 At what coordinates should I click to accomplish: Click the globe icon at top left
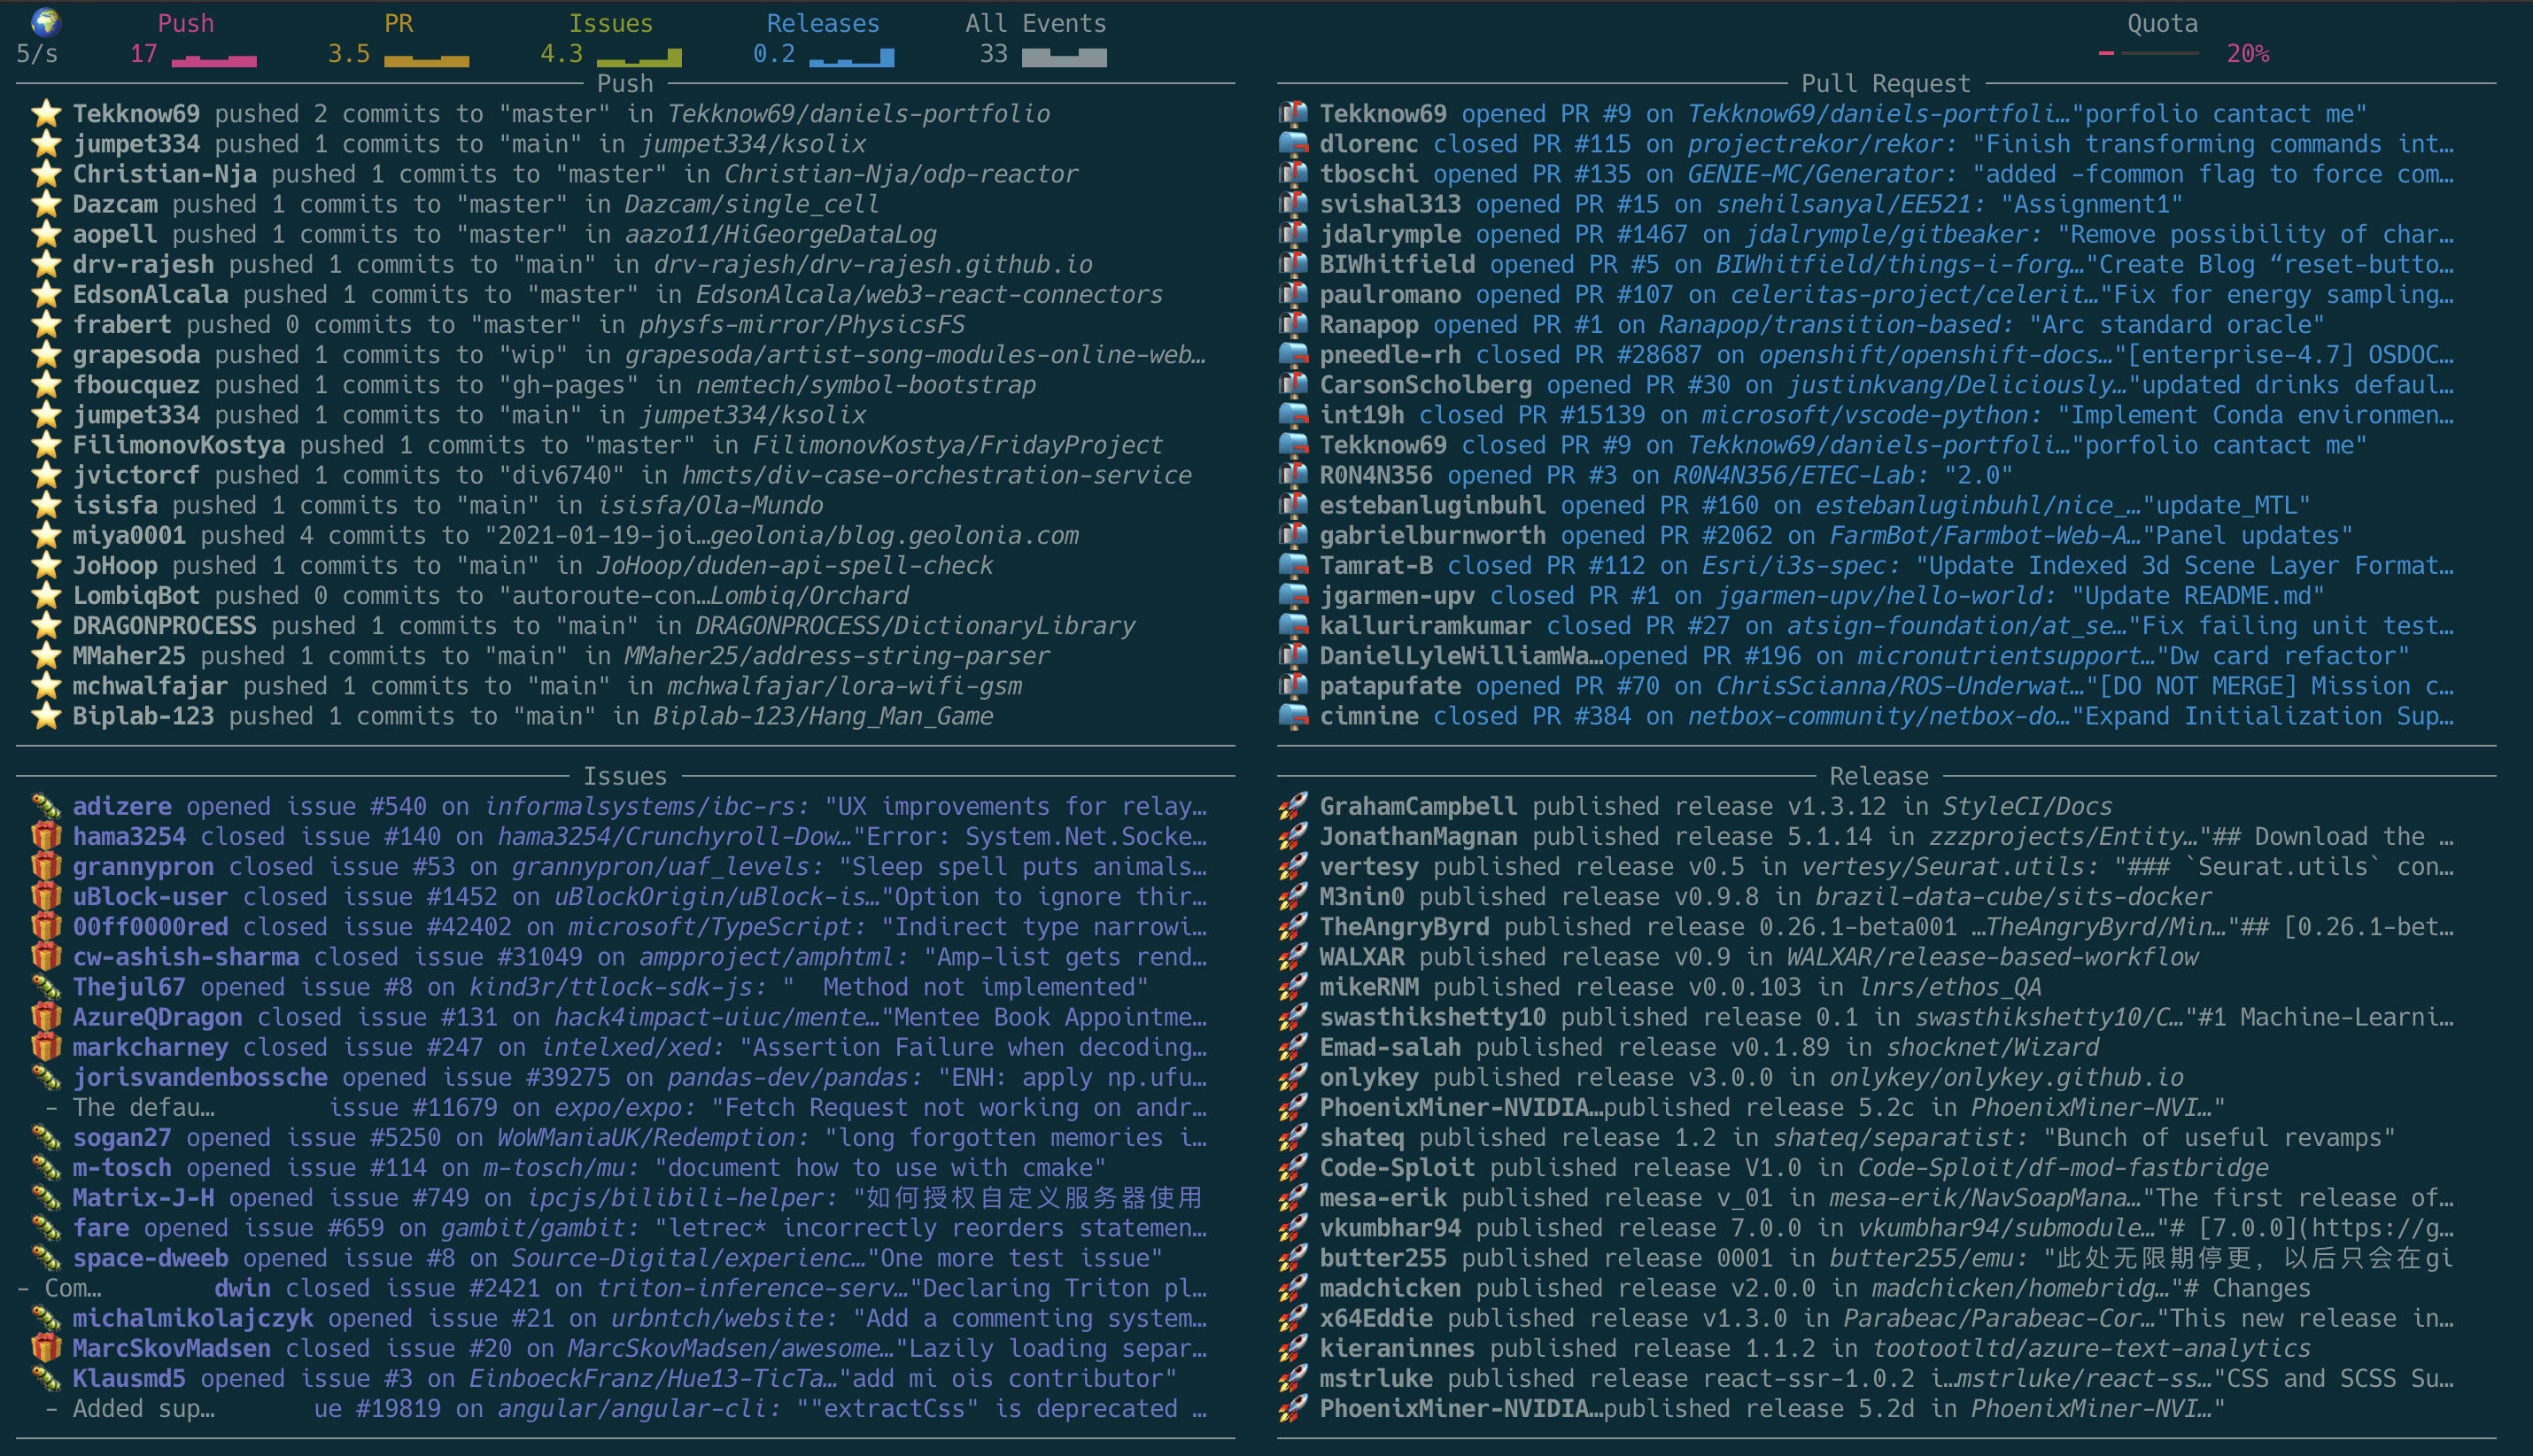pyautogui.click(x=45, y=21)
